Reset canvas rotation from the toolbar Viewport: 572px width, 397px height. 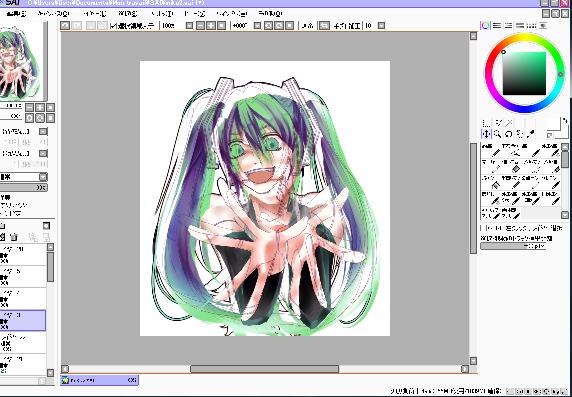click(x=290, y=26)
